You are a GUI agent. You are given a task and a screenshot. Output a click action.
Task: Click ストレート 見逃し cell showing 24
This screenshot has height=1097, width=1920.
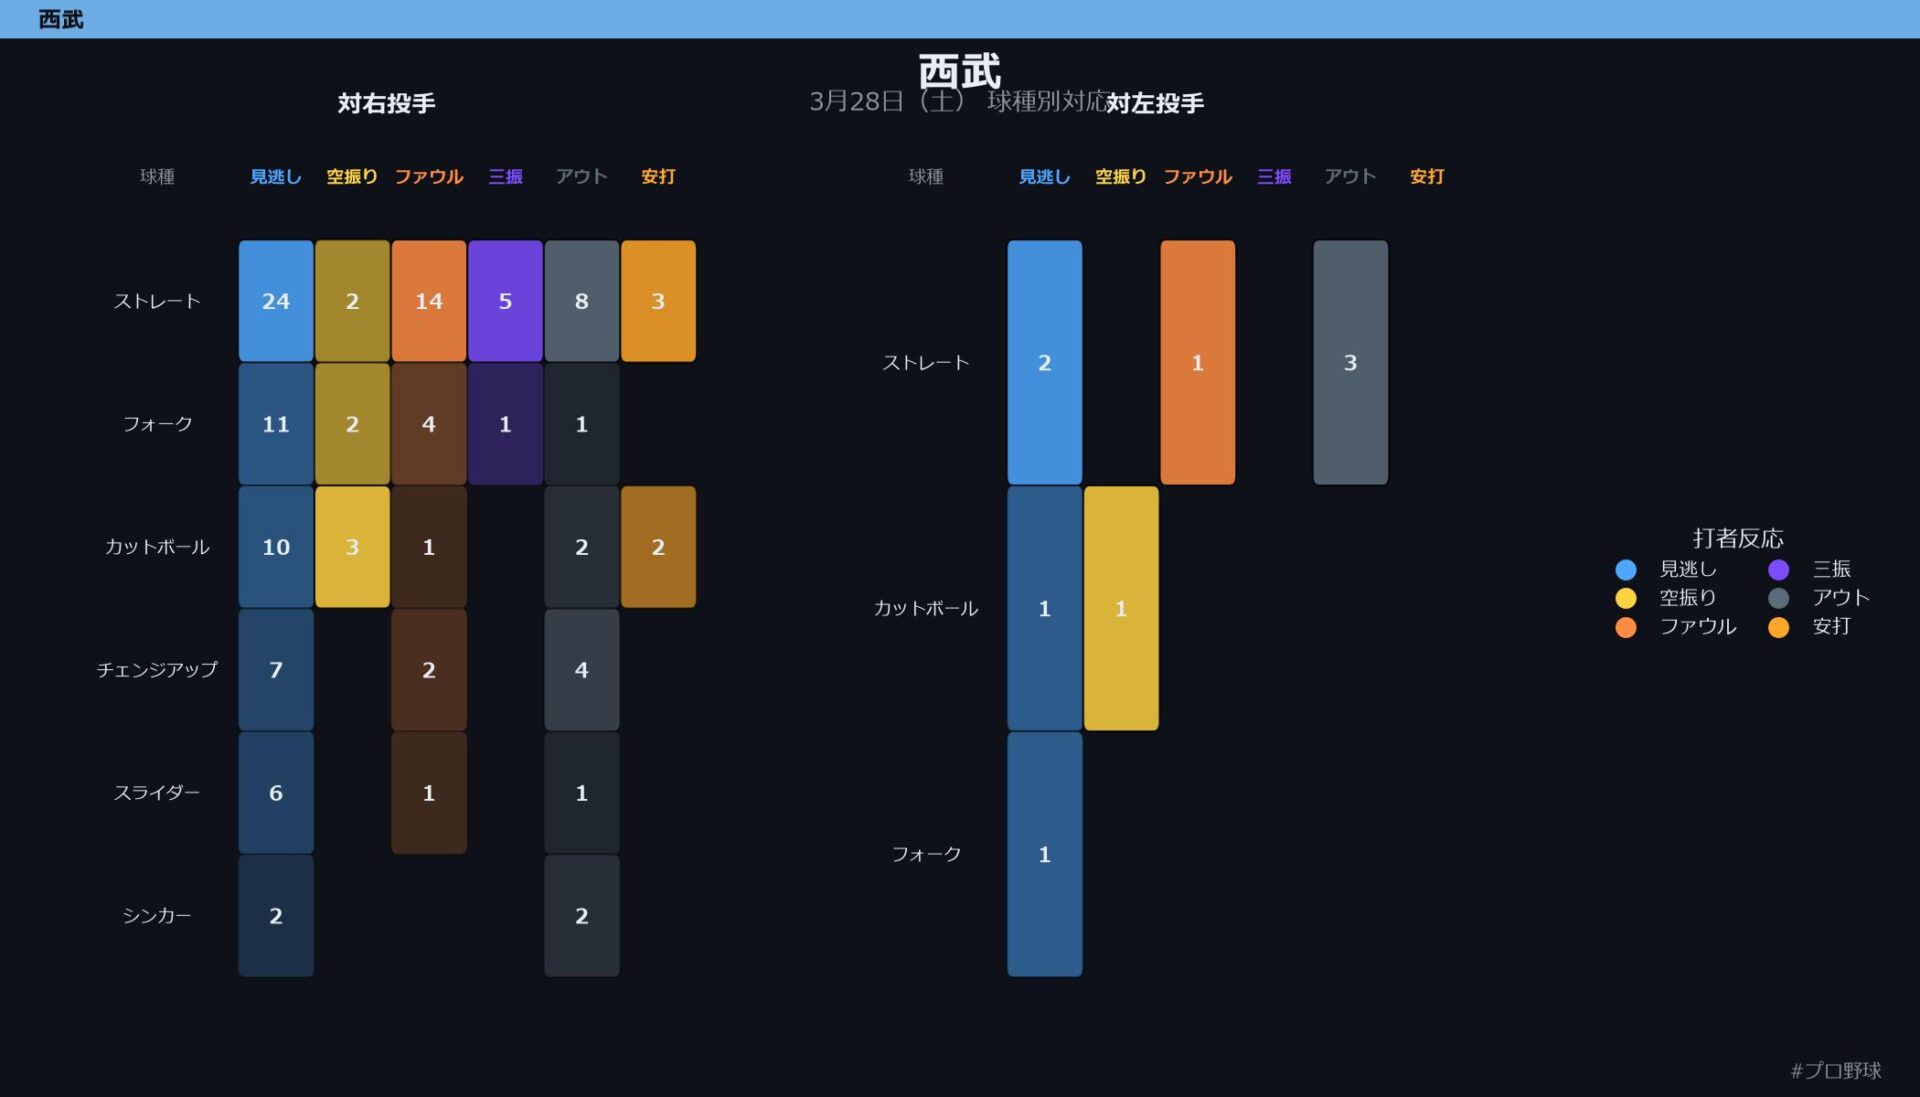click(x=276, y=301)
